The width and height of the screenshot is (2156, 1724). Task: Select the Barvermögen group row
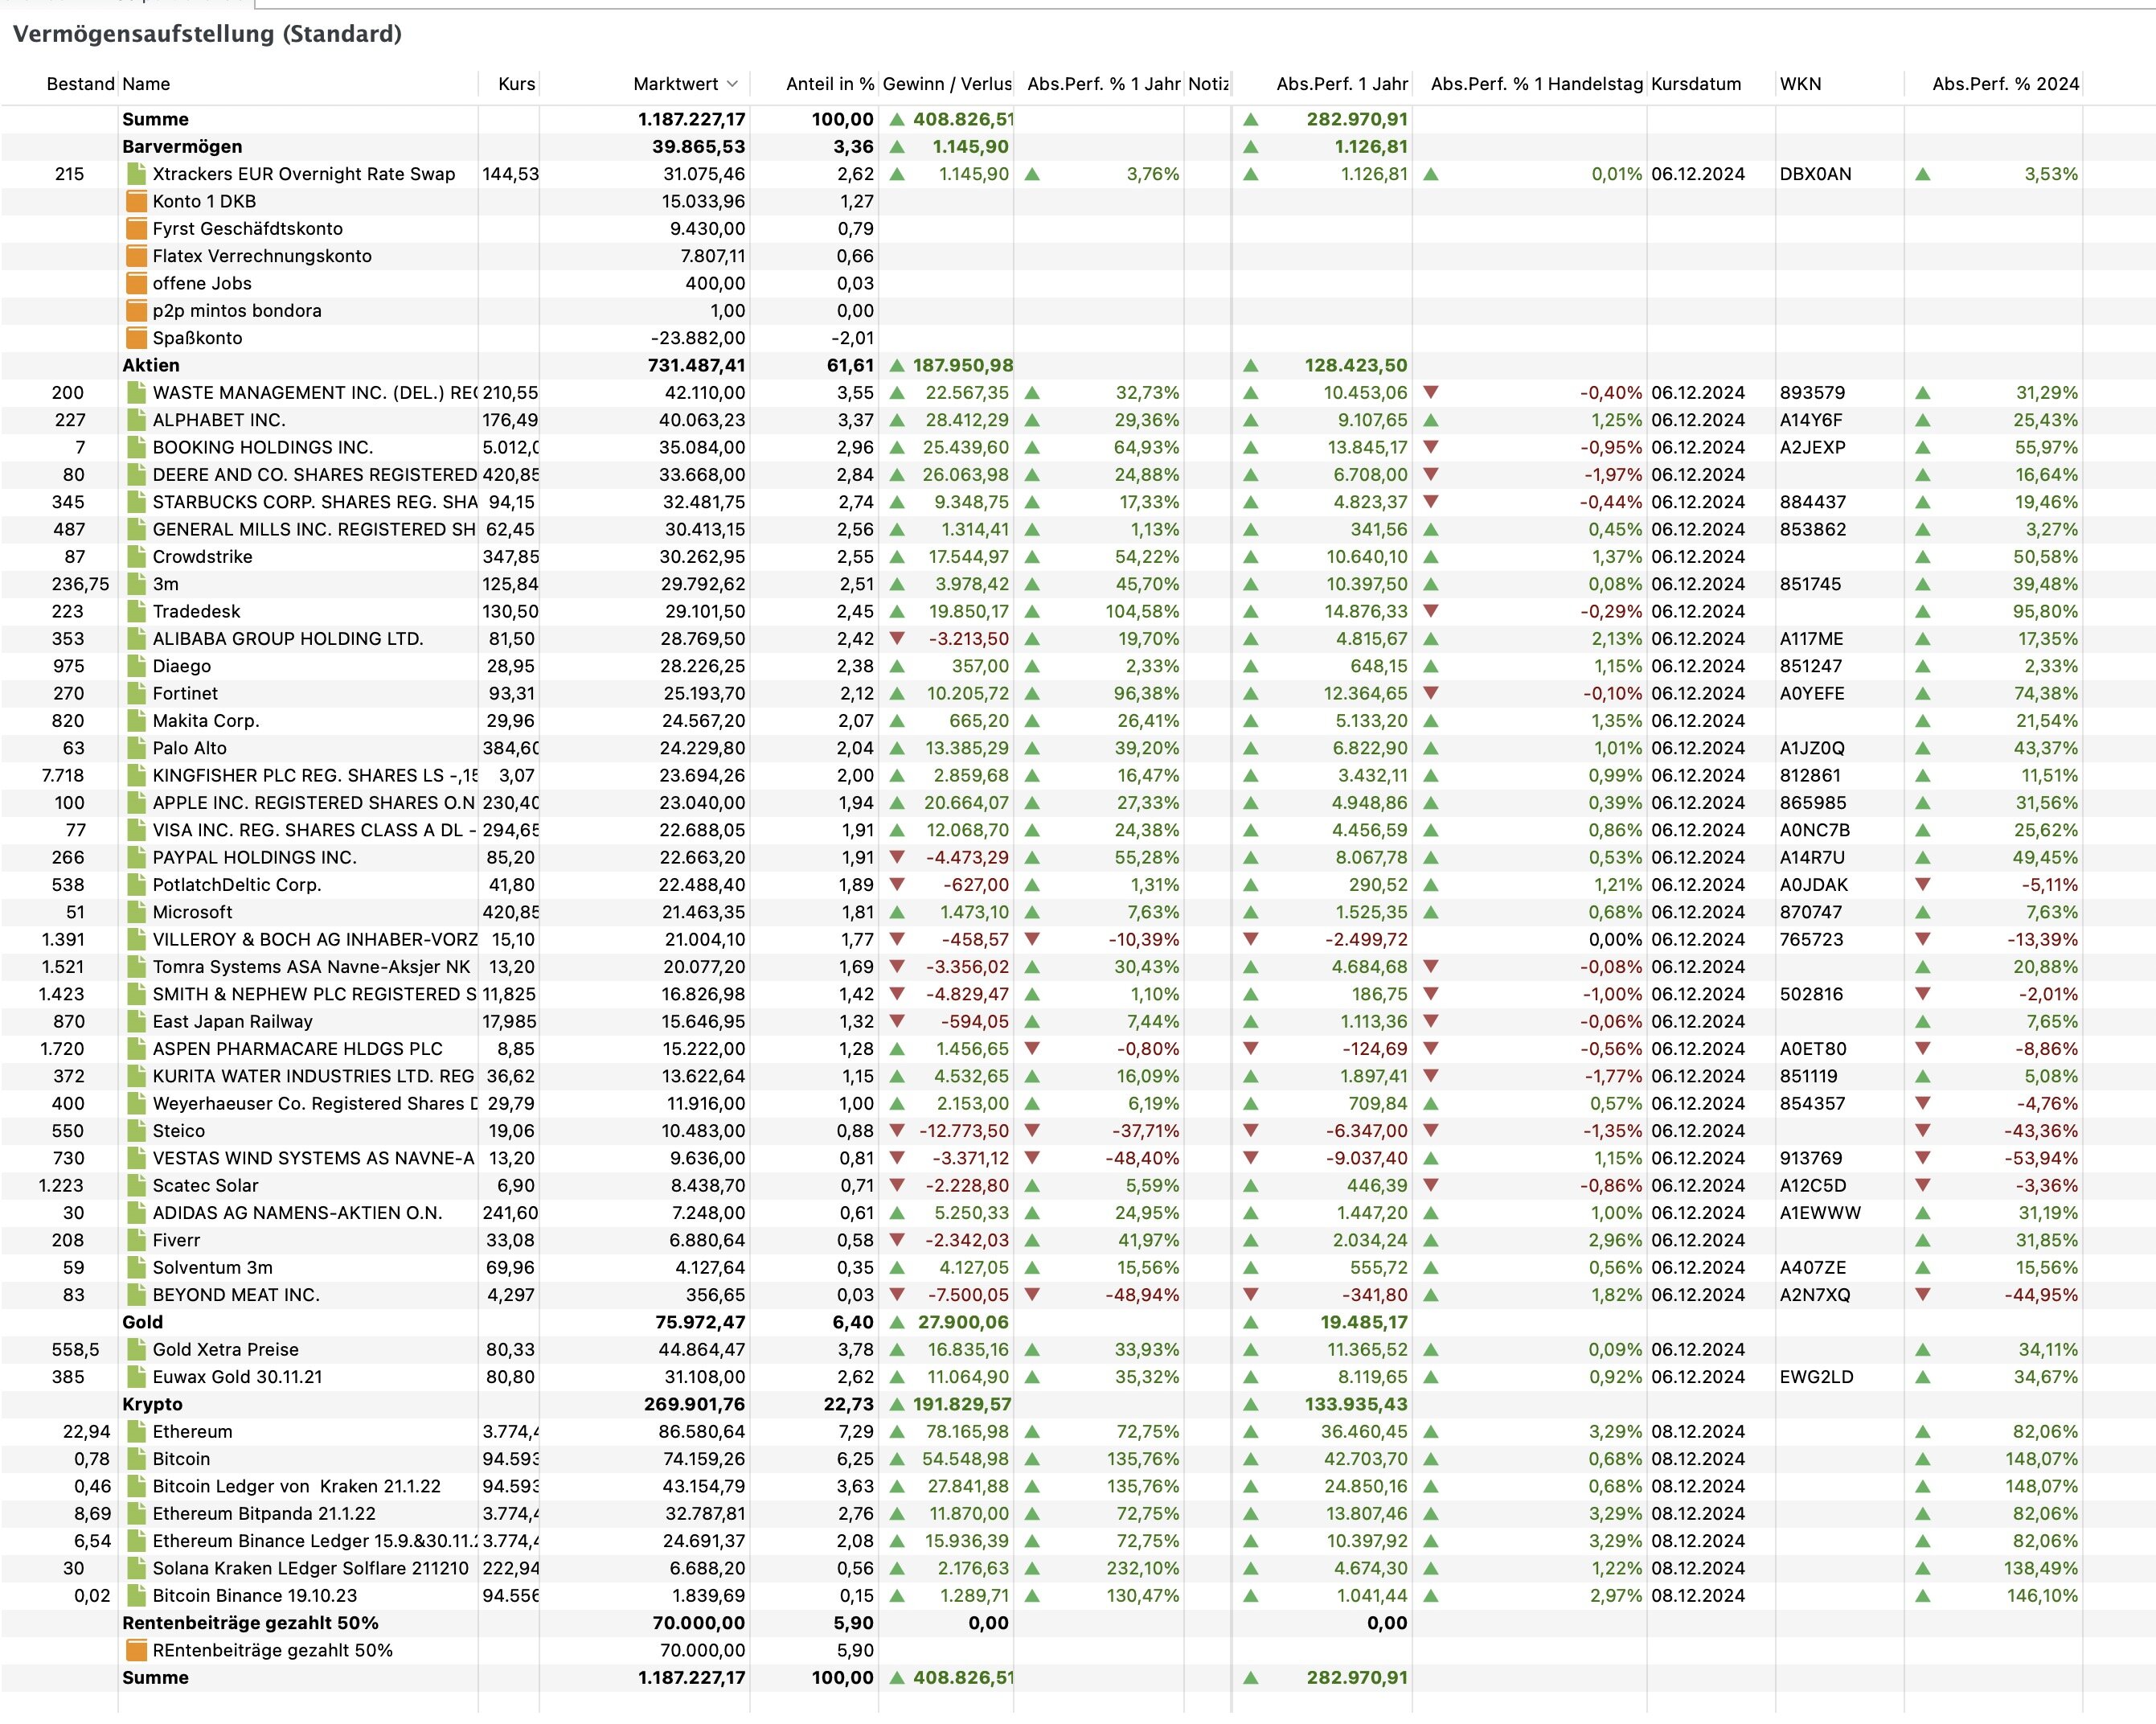click(182, 146)
